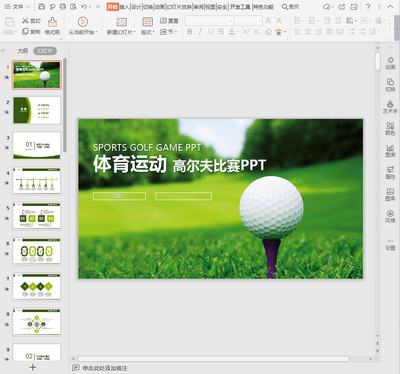400x374 pixels.
Task: Switch to the Start (开始) ribbon tab
Action: click(113, 7)
